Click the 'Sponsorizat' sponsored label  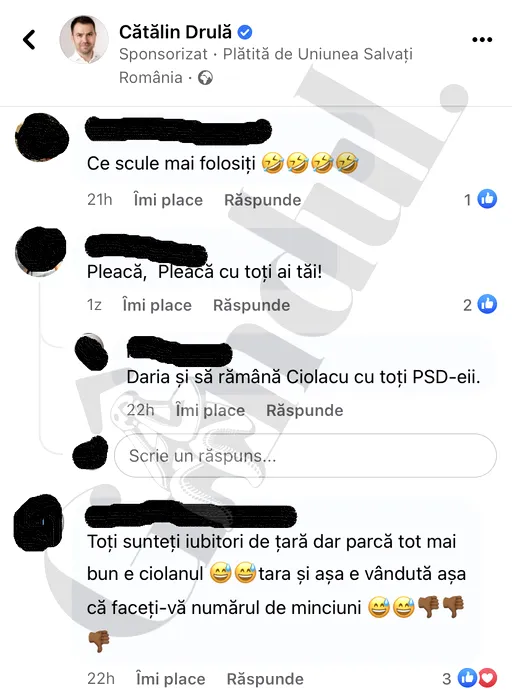(x=163, y=54)
